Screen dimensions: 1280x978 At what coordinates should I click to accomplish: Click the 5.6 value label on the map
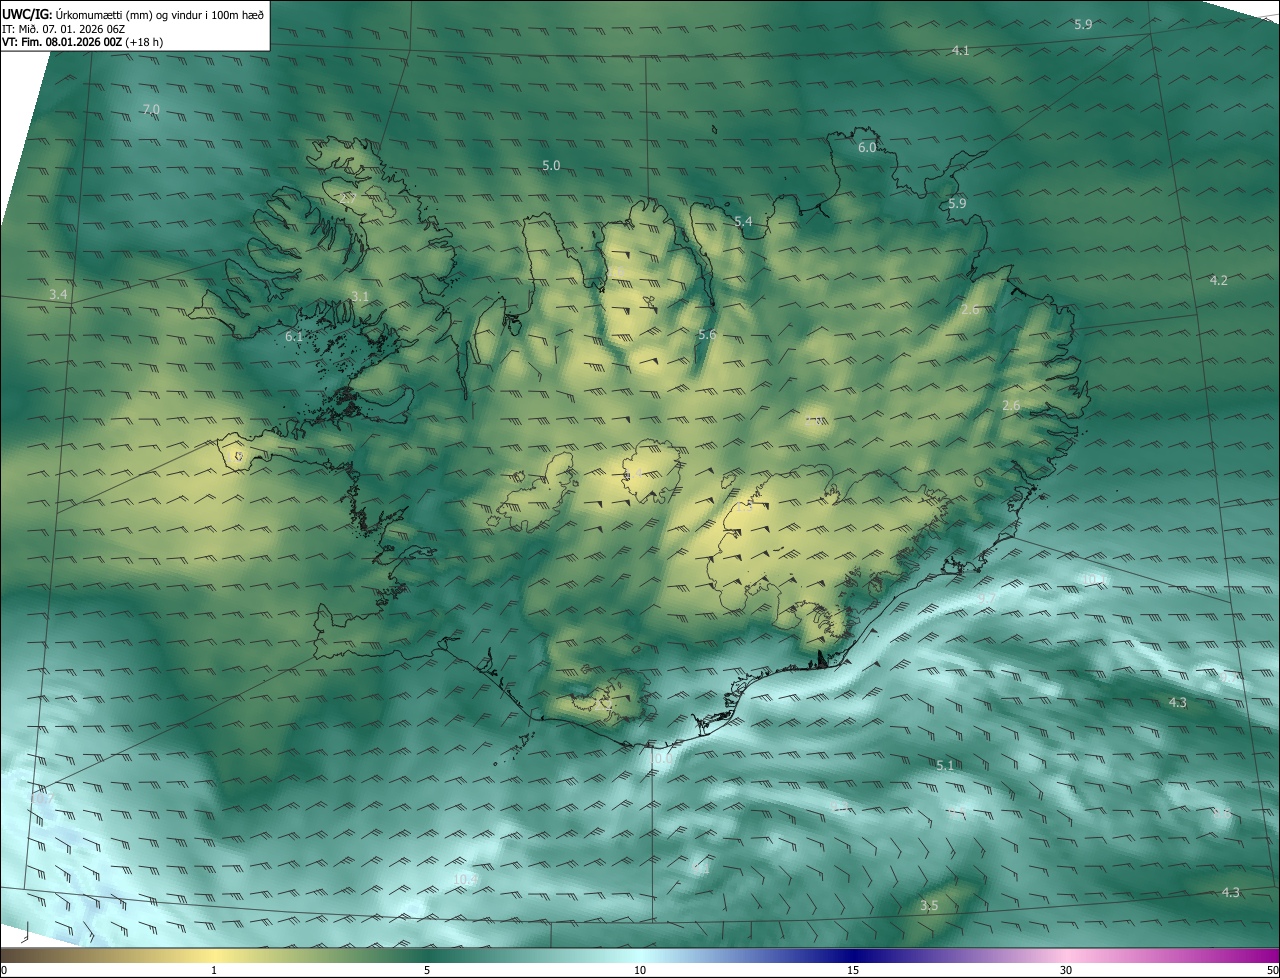707,334
